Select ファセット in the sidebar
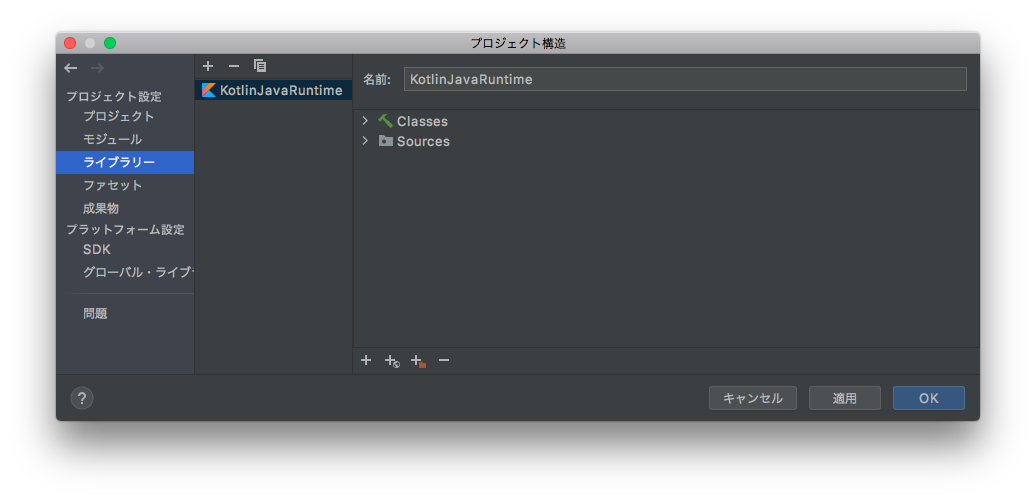1036x501 pixels. click(112, 185)
